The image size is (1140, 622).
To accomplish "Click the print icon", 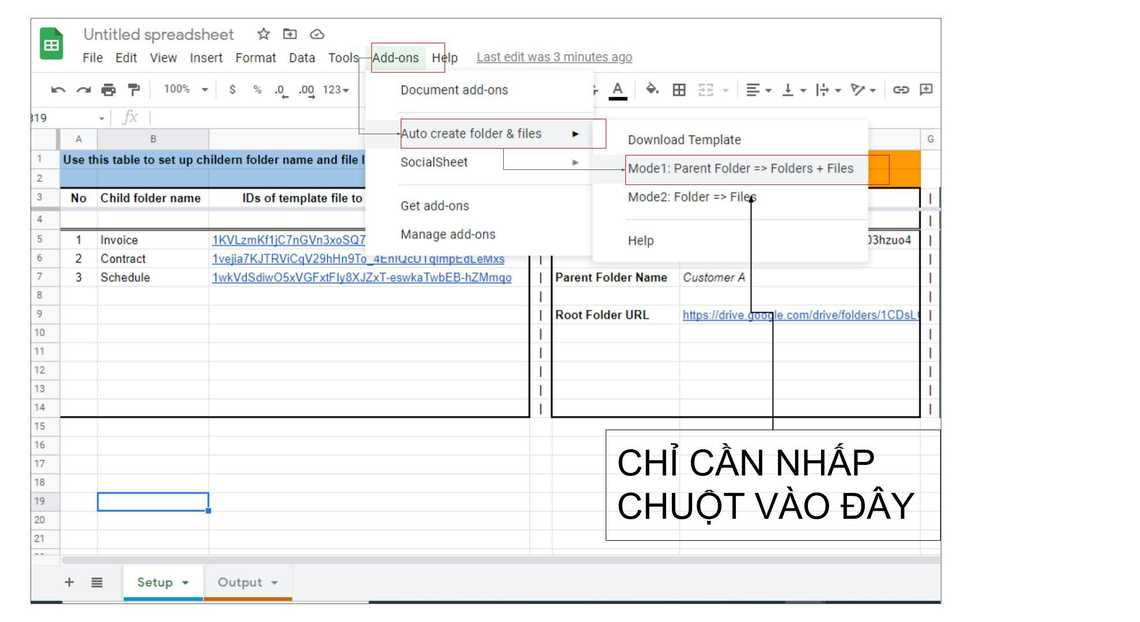I will (x=108, y=90).
